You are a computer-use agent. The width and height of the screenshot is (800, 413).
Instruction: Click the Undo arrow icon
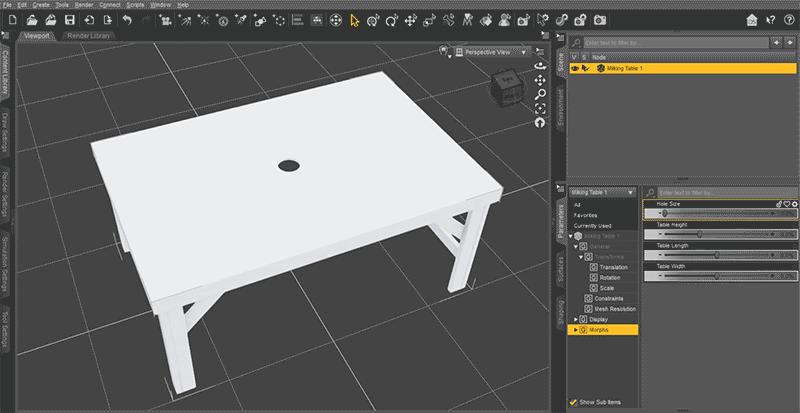(x=128, y=20)
